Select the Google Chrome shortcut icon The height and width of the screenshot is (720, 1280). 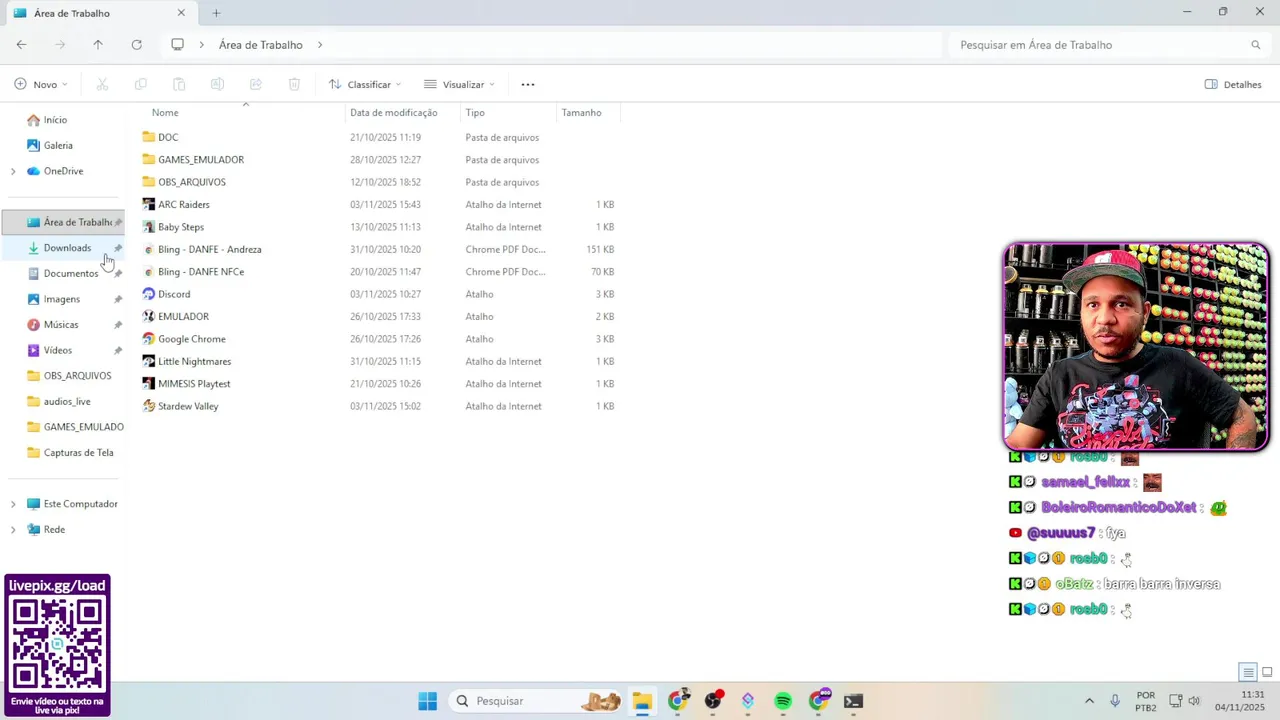coord(149,339)
